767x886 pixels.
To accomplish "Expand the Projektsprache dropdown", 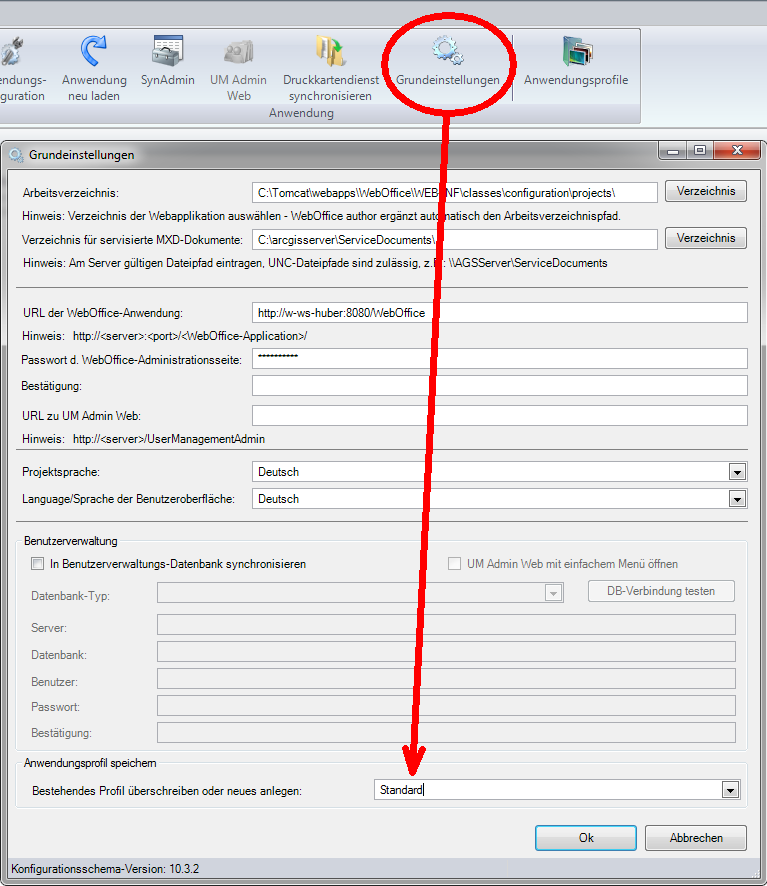I will coord(737,472).
